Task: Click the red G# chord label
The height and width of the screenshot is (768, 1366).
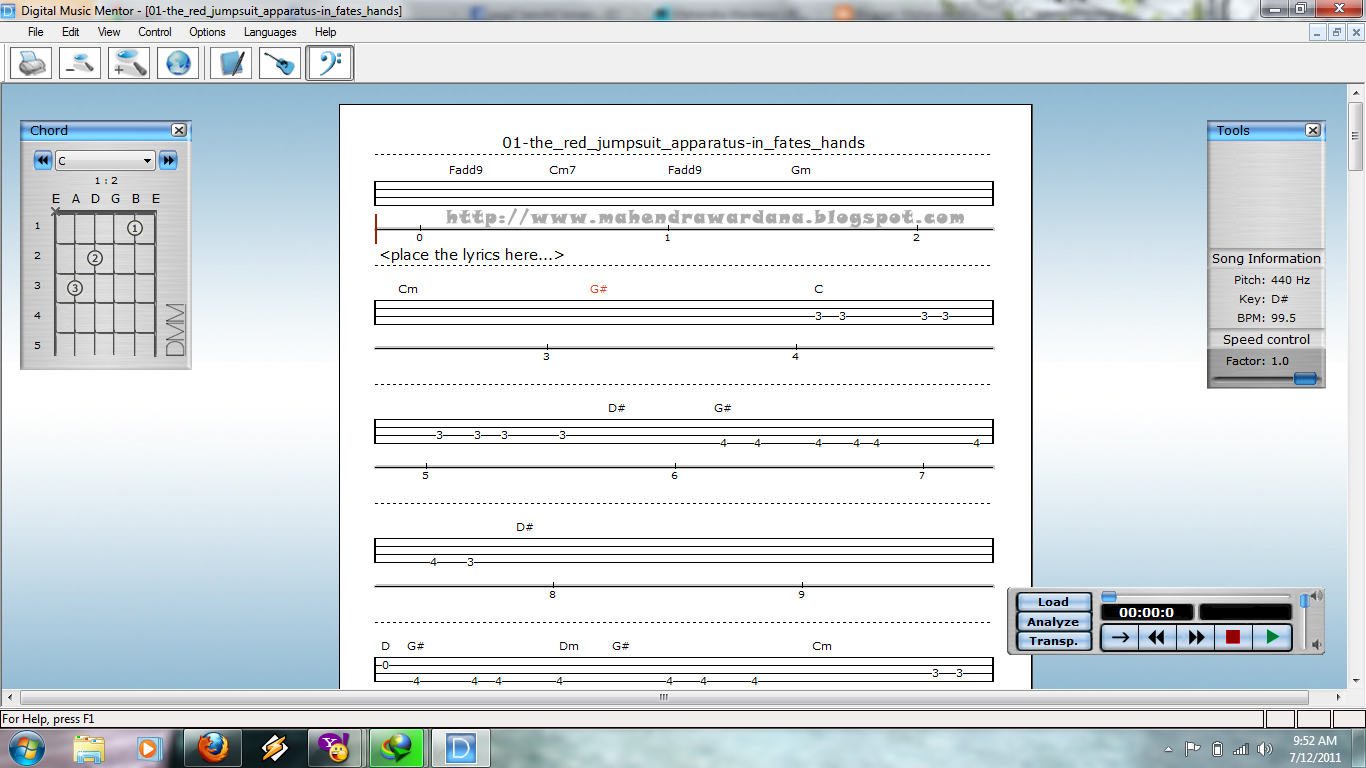Action: click(x=599, y=289)
